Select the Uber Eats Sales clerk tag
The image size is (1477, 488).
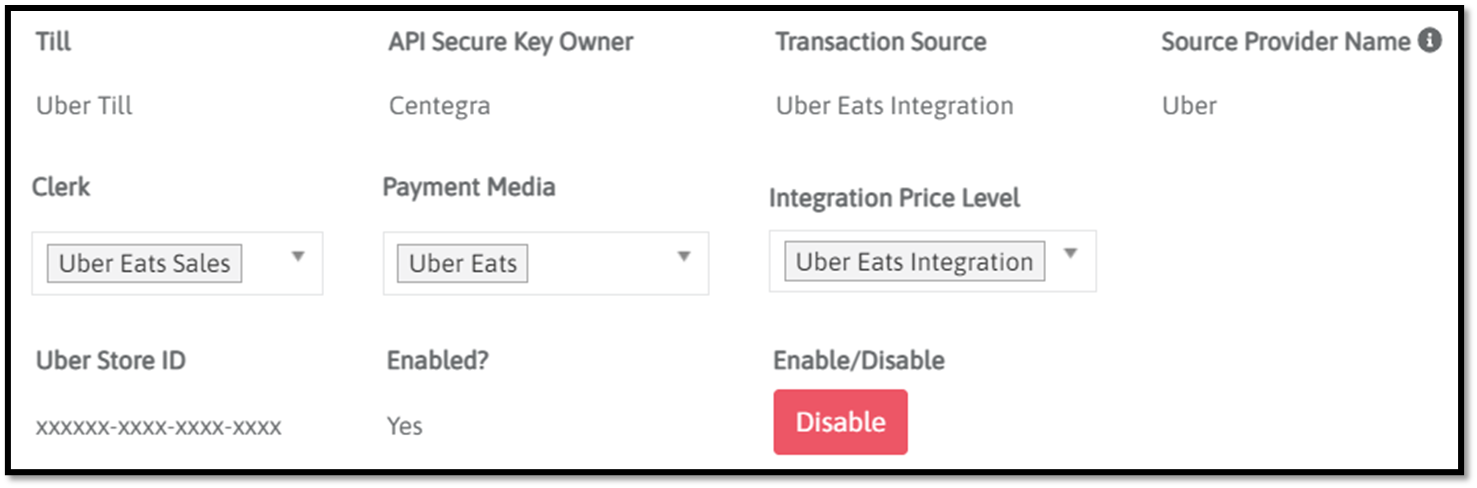point(144,264)
